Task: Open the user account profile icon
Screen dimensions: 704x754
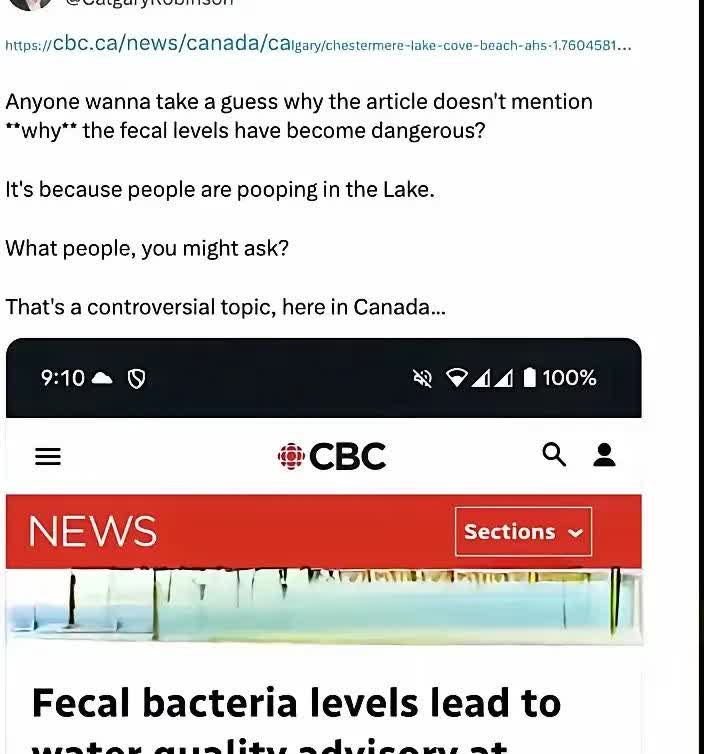Action: (604, 455)
